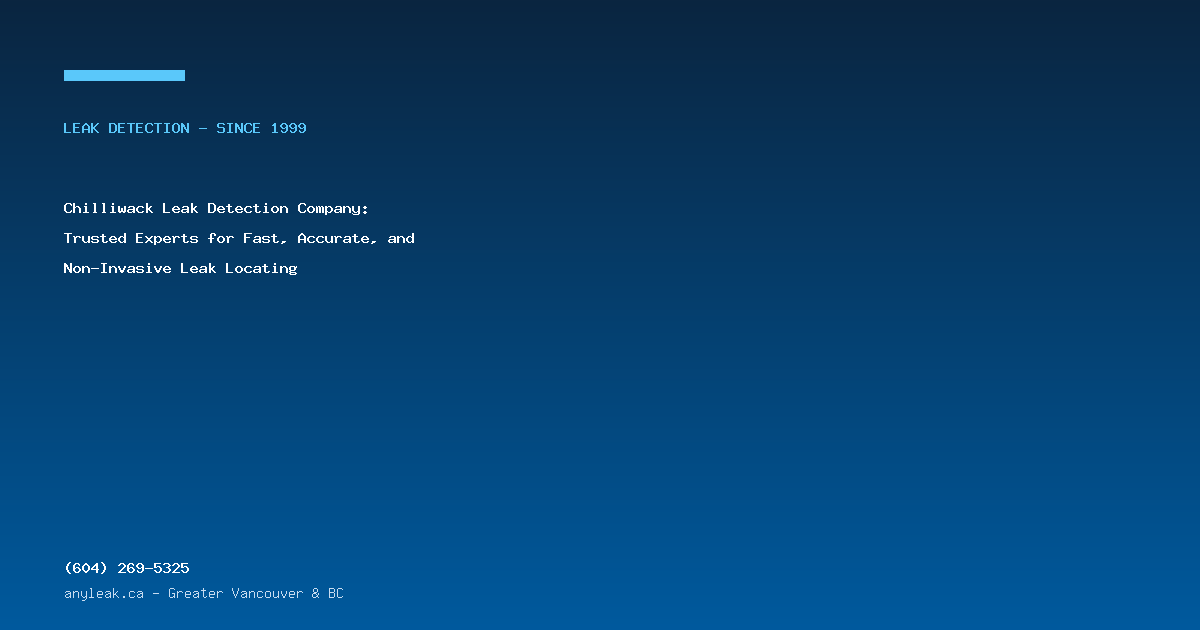The width and height of the screenshot is (1200, 630).
Task: Click the "(604)" area code
Action: (x=86, y=568)
